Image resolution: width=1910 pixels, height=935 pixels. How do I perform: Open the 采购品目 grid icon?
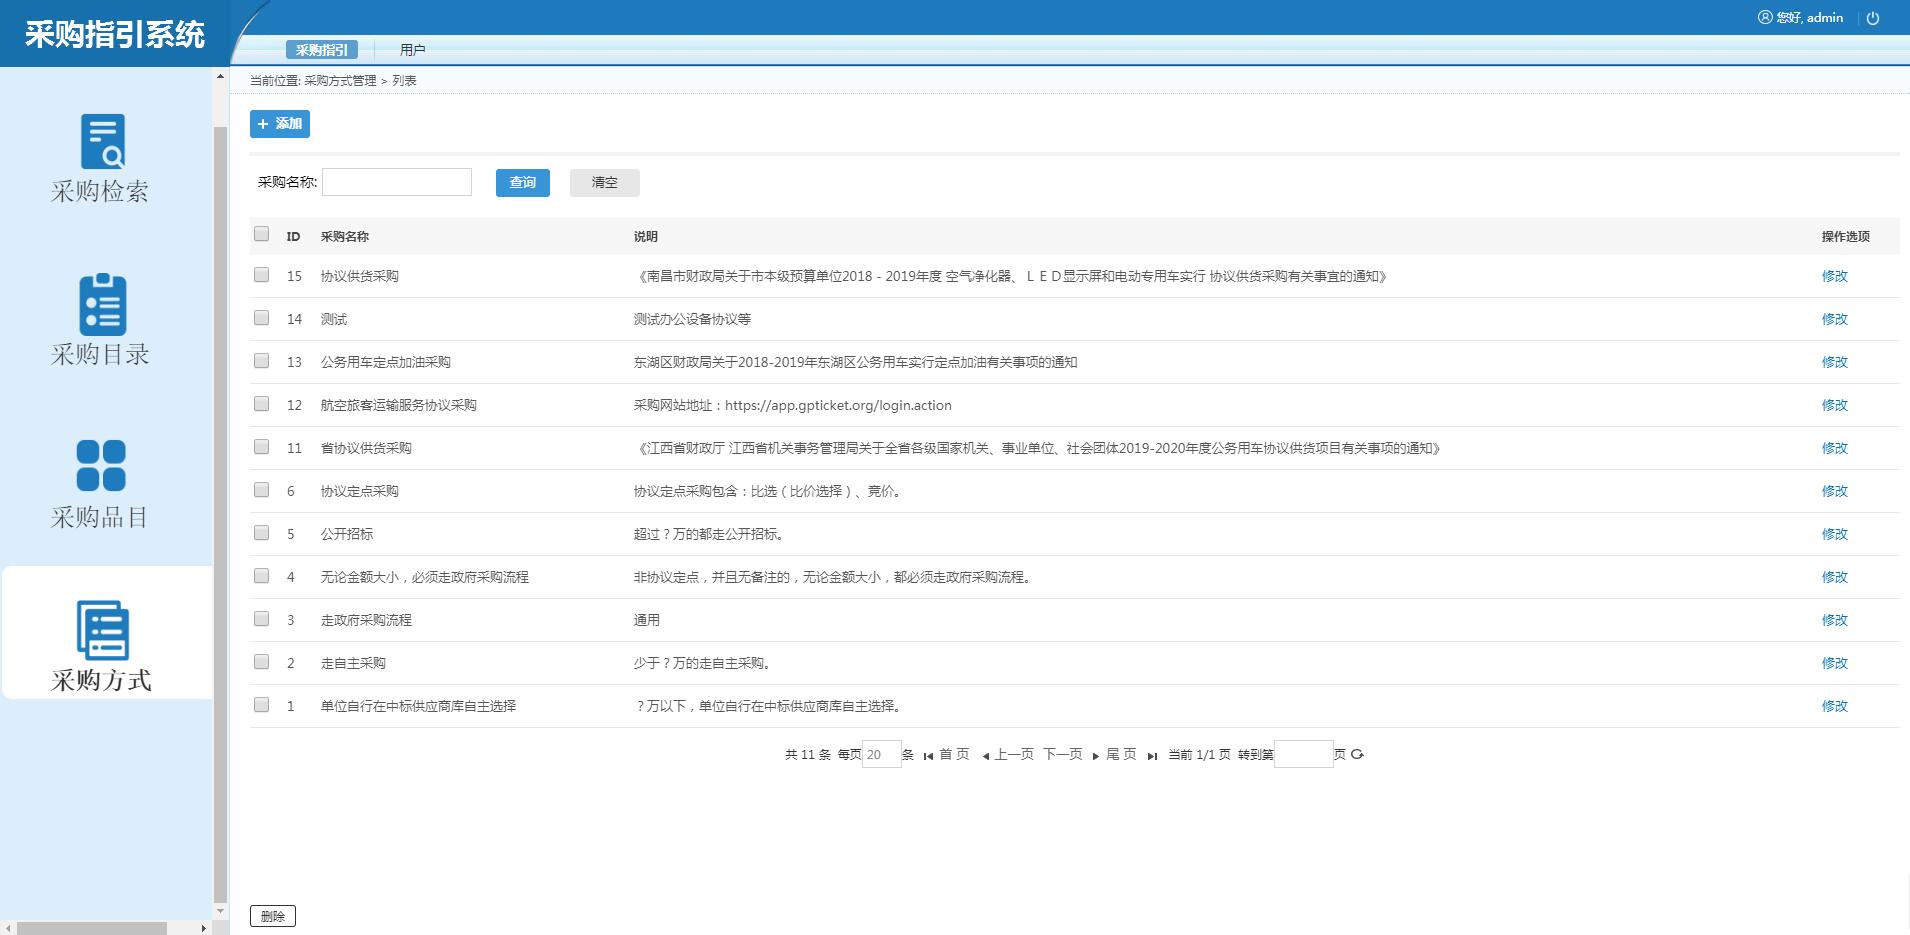coord(101,466)
